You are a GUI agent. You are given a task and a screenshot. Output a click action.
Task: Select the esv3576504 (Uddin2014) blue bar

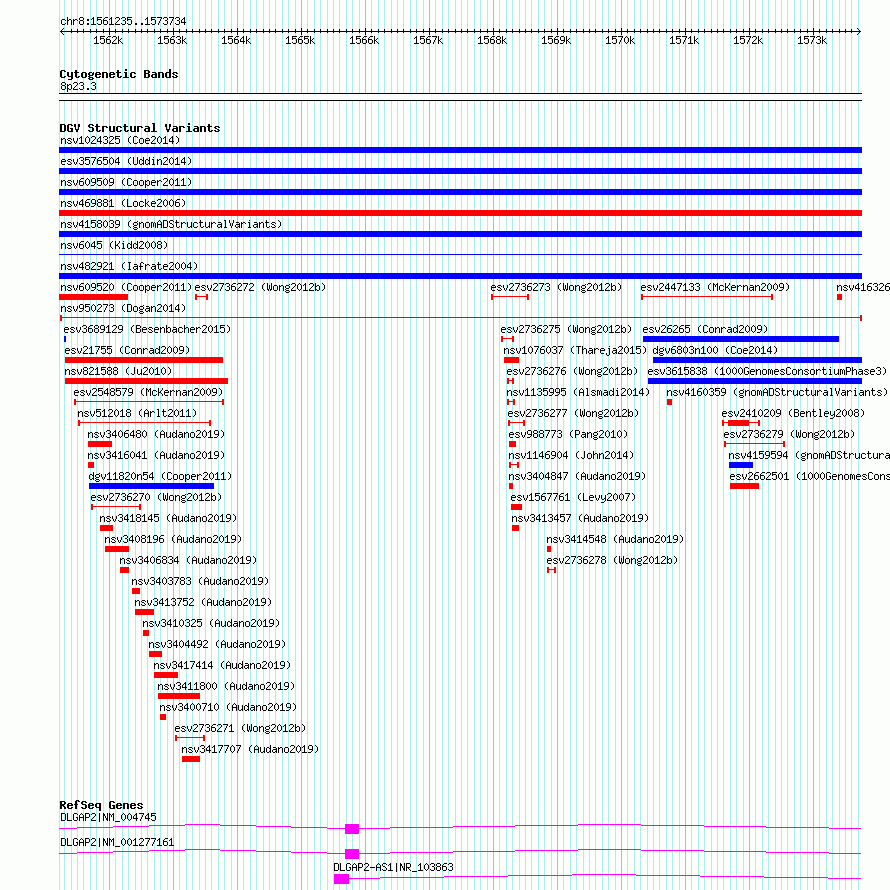point(460,171)
